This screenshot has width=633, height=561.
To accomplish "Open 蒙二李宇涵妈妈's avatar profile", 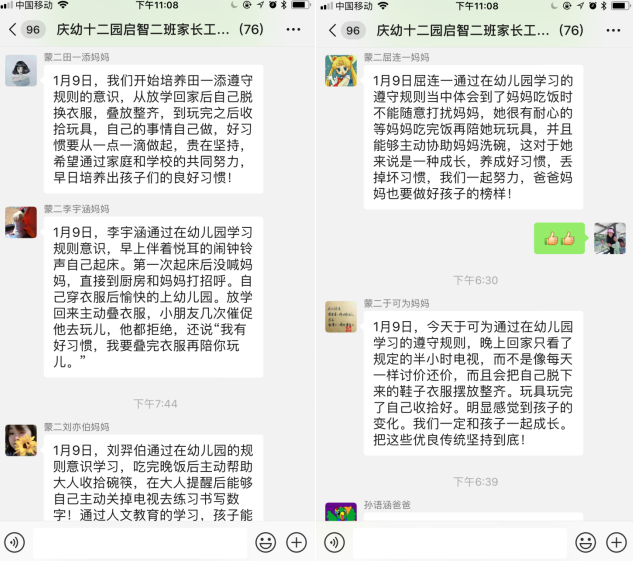I will pyautogui.click(x=21, y=222).
